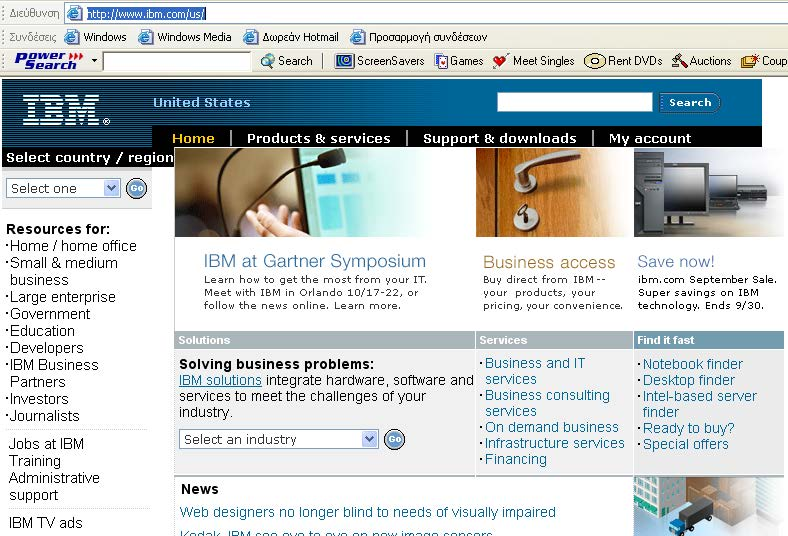Open the Home tab
Screen dimensions: 788x536
point(193,138)
